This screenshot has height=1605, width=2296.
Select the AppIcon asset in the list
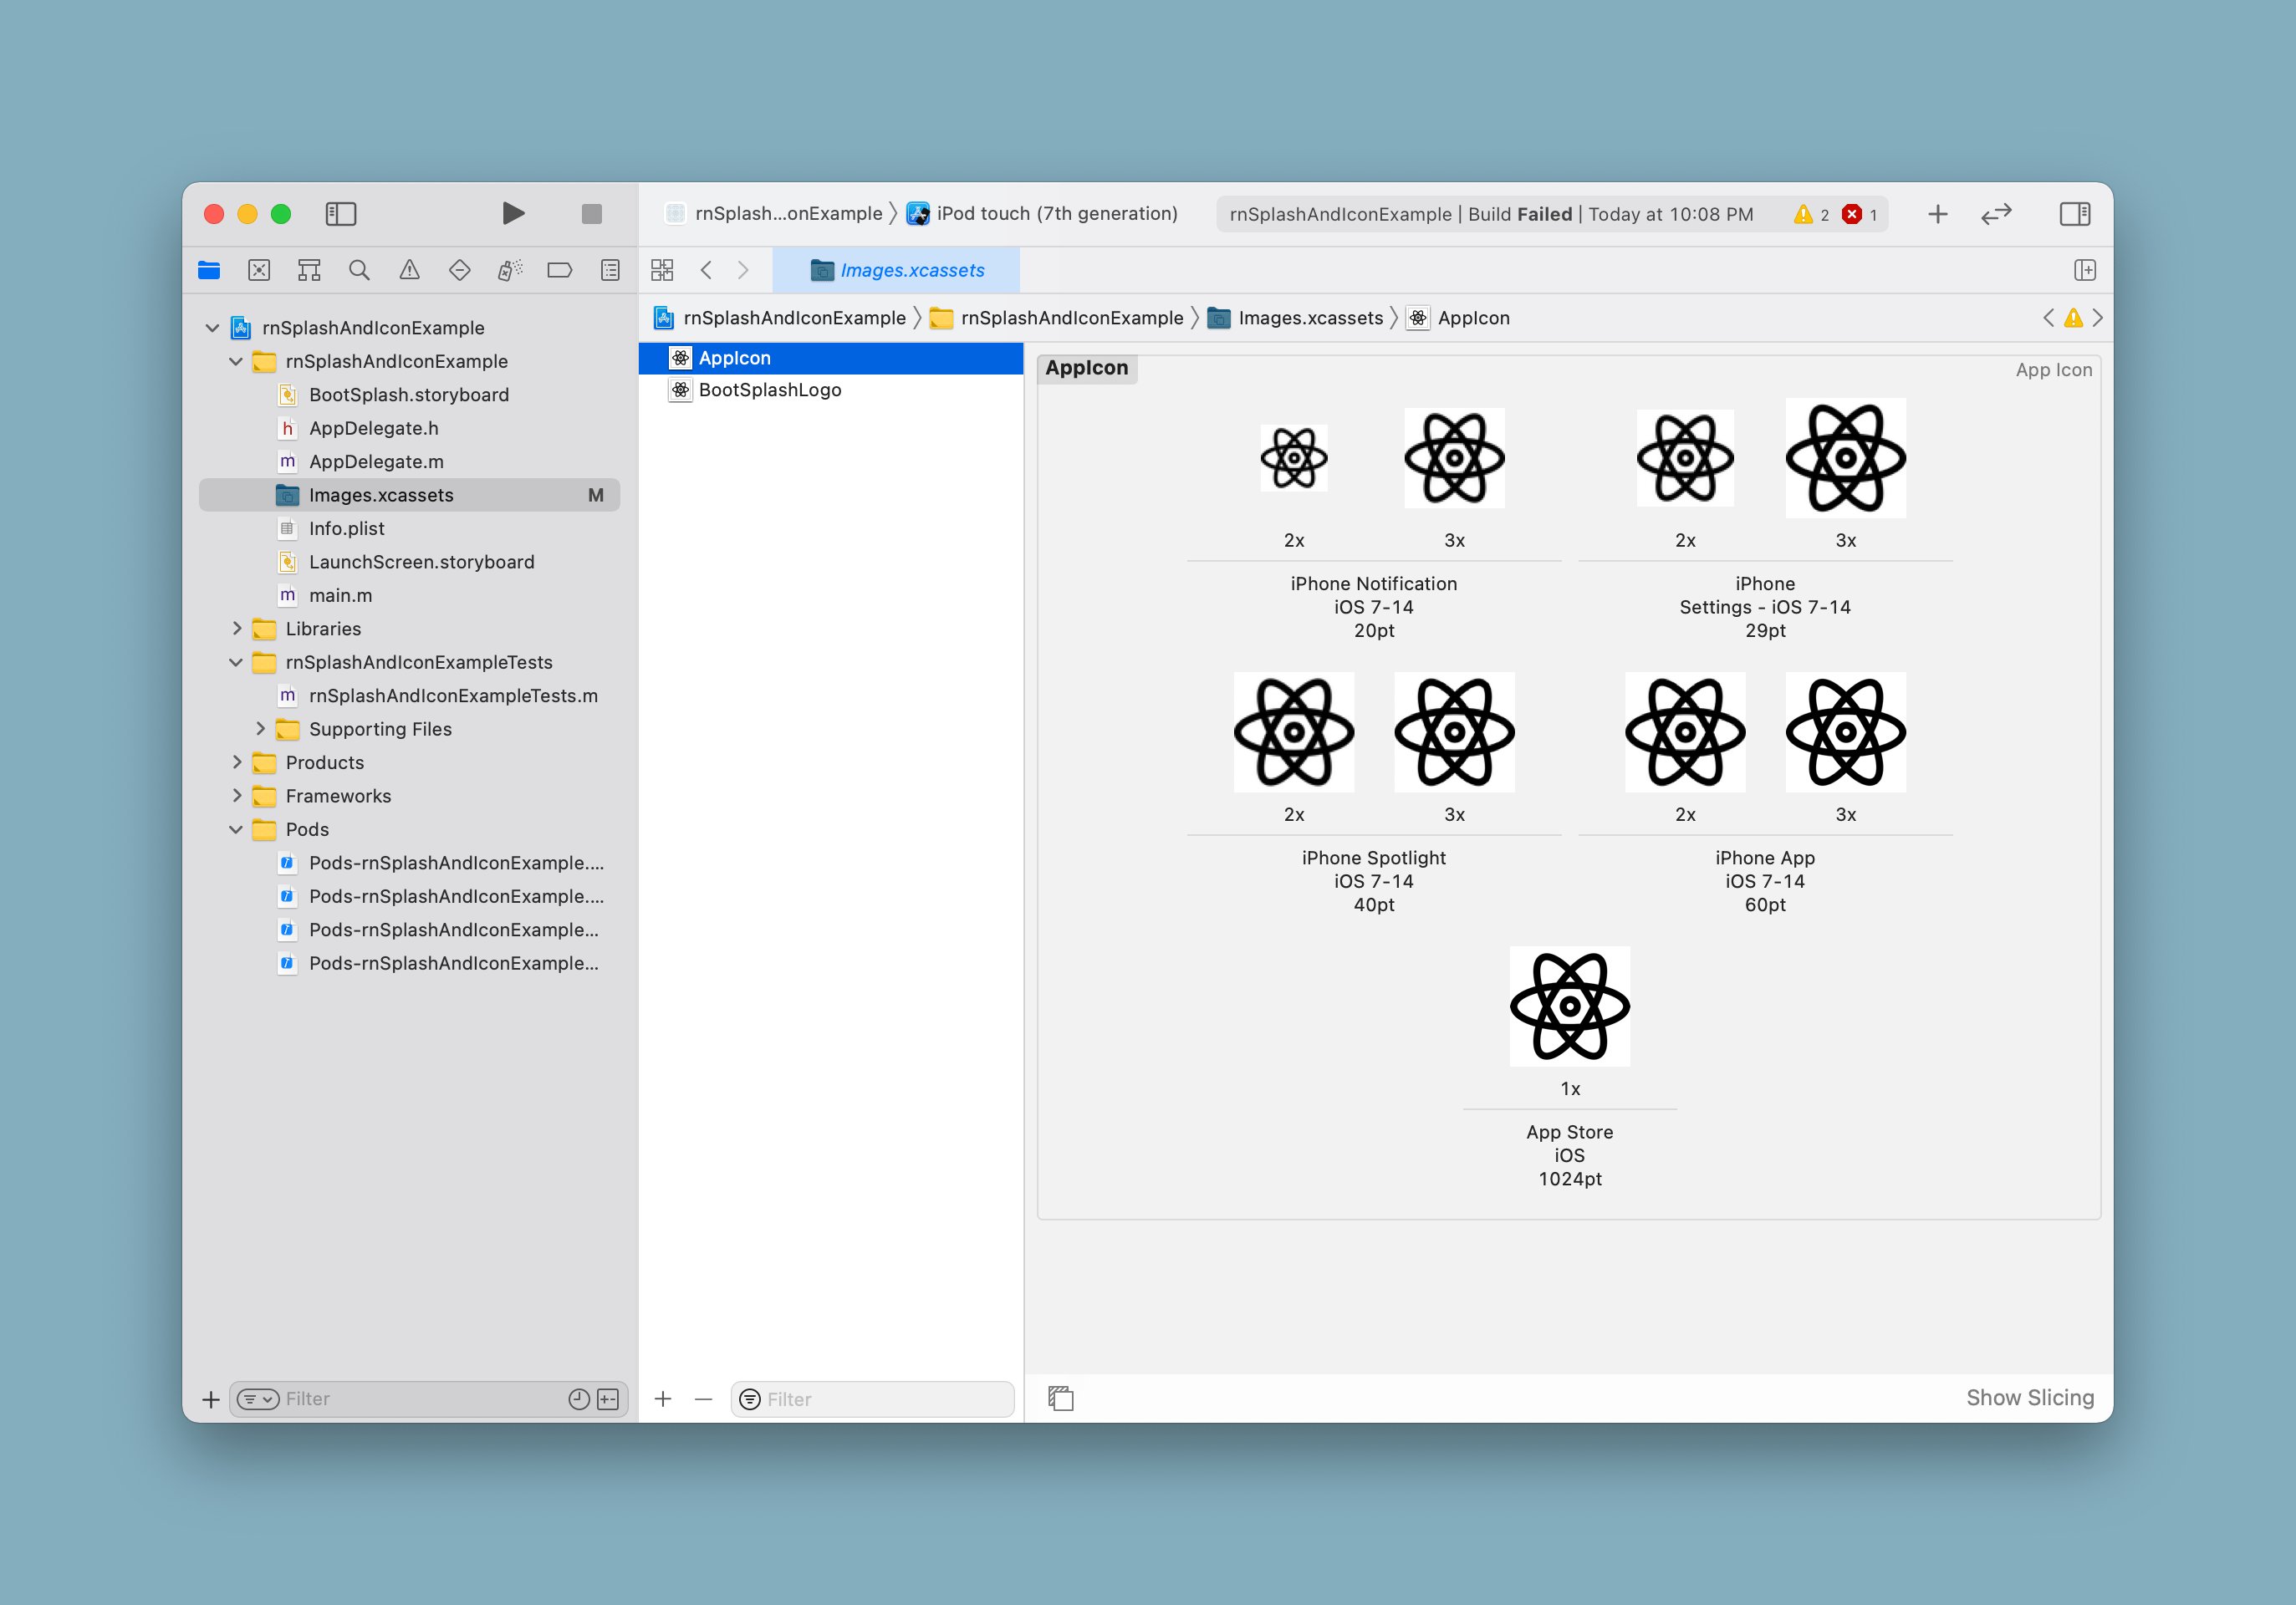[831, 358]
